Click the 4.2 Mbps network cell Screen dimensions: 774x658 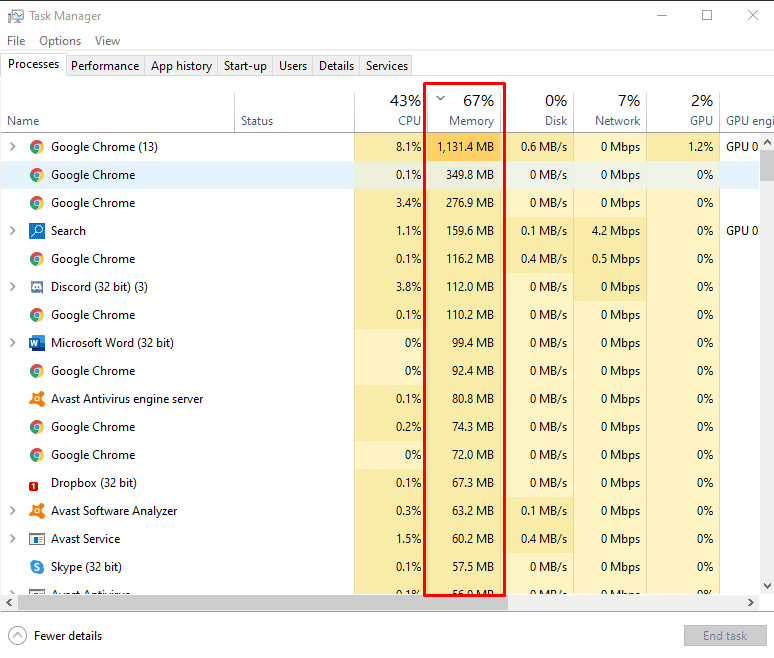point(610,231)
